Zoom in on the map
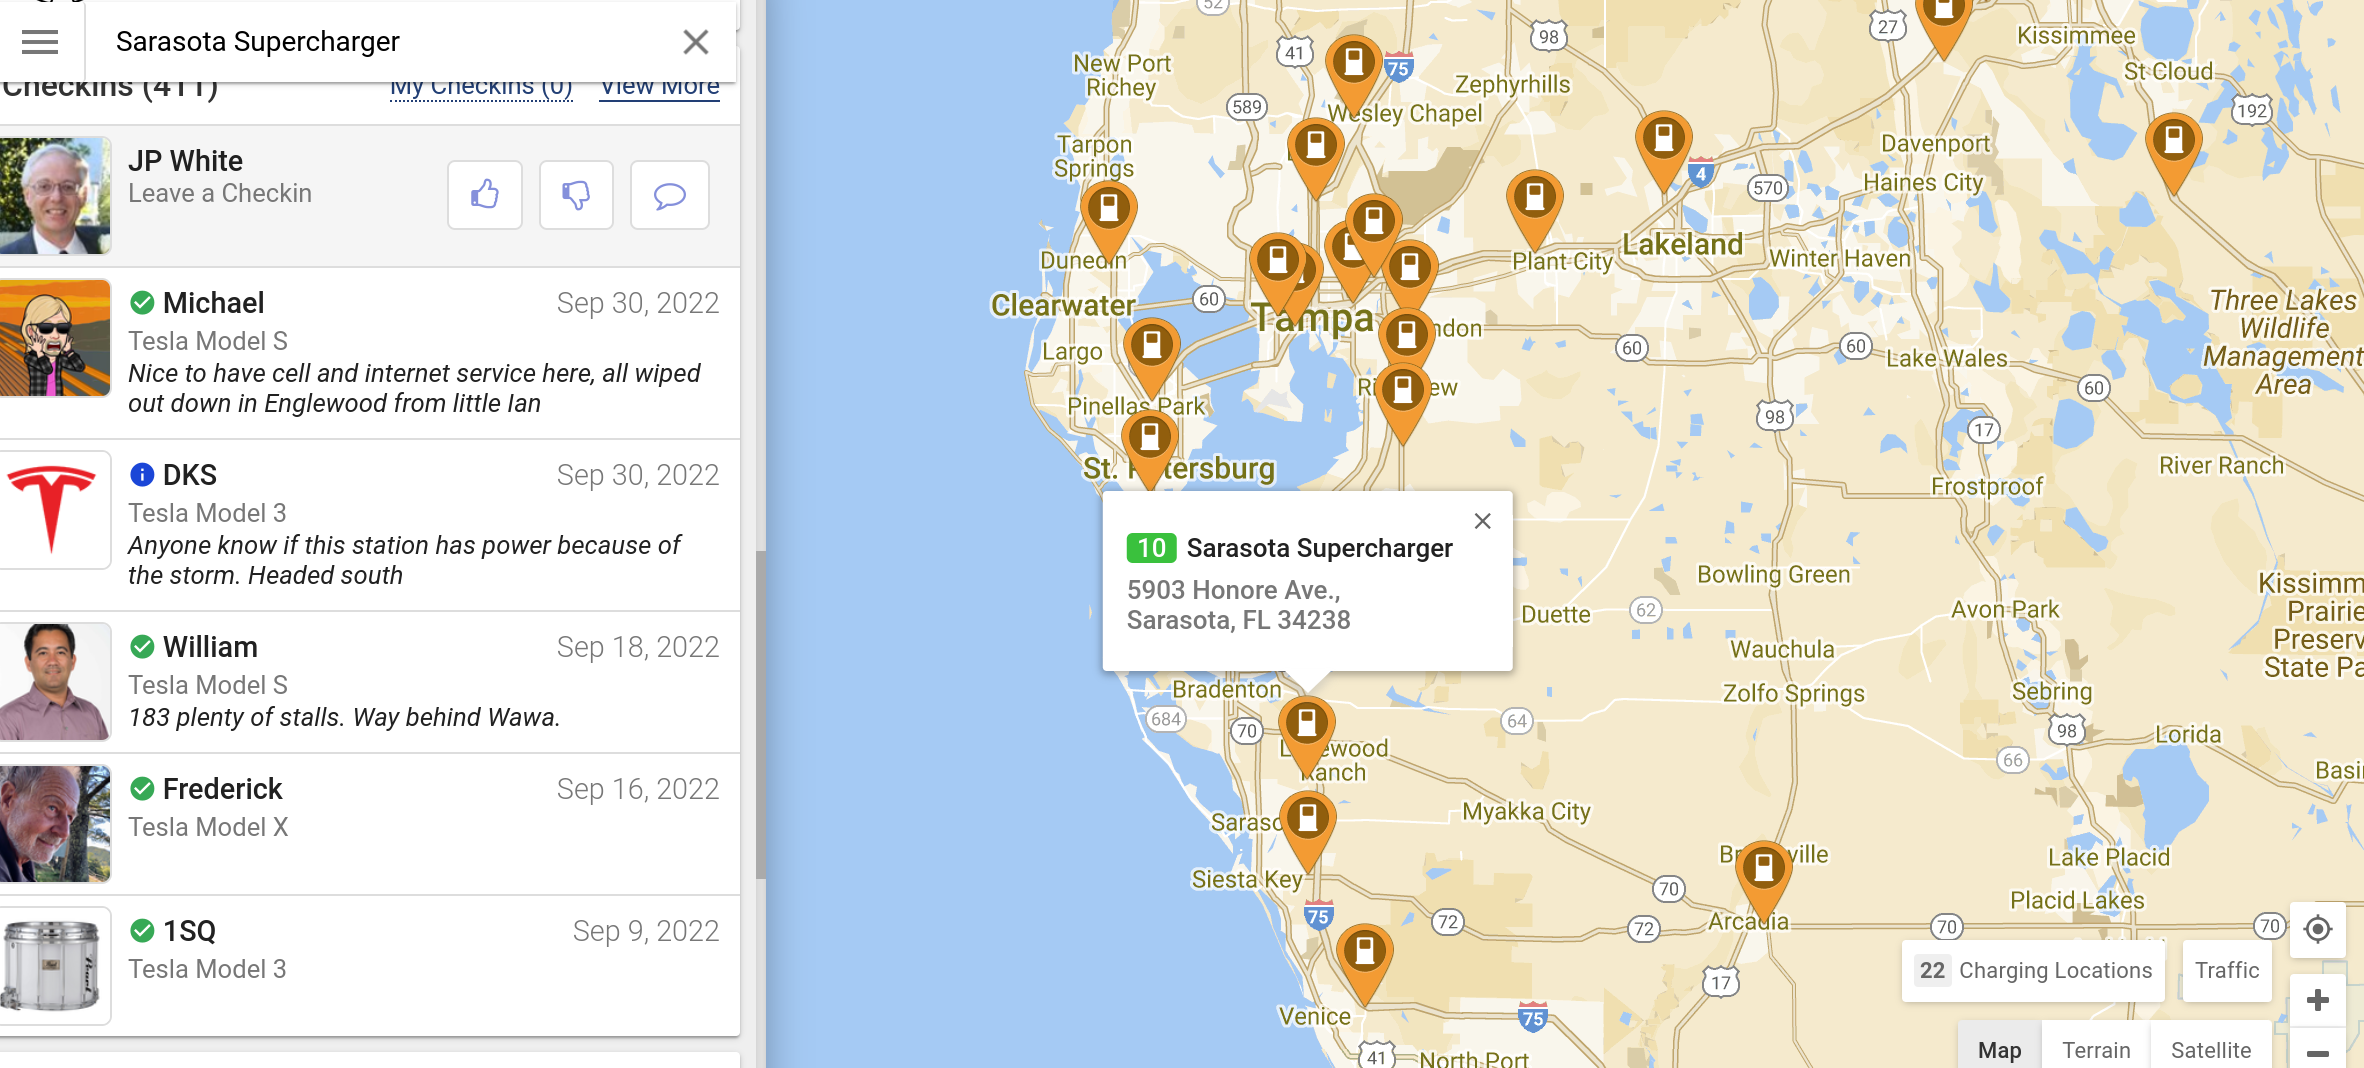This screenshot has height=1068, width=2364. (x=2317, y=1000)
